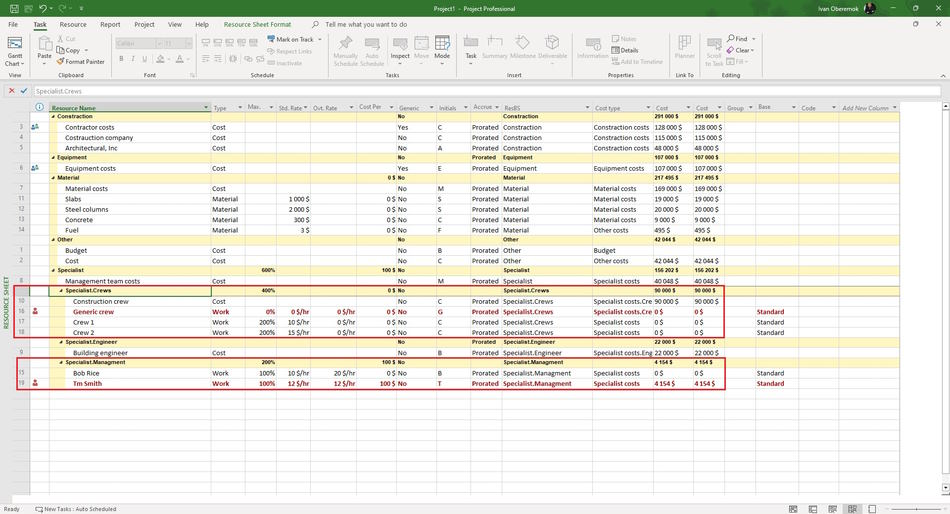The width and height of the screenshot is (950, 514).
Task: Click the Indicators column info icon
Action: 39,107
